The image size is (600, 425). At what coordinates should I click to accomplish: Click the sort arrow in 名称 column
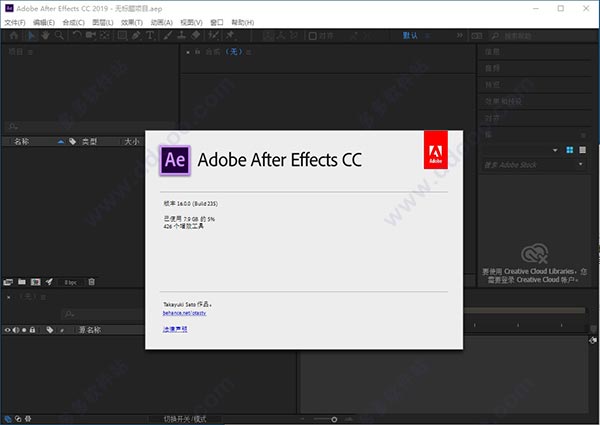click(60, 142)
